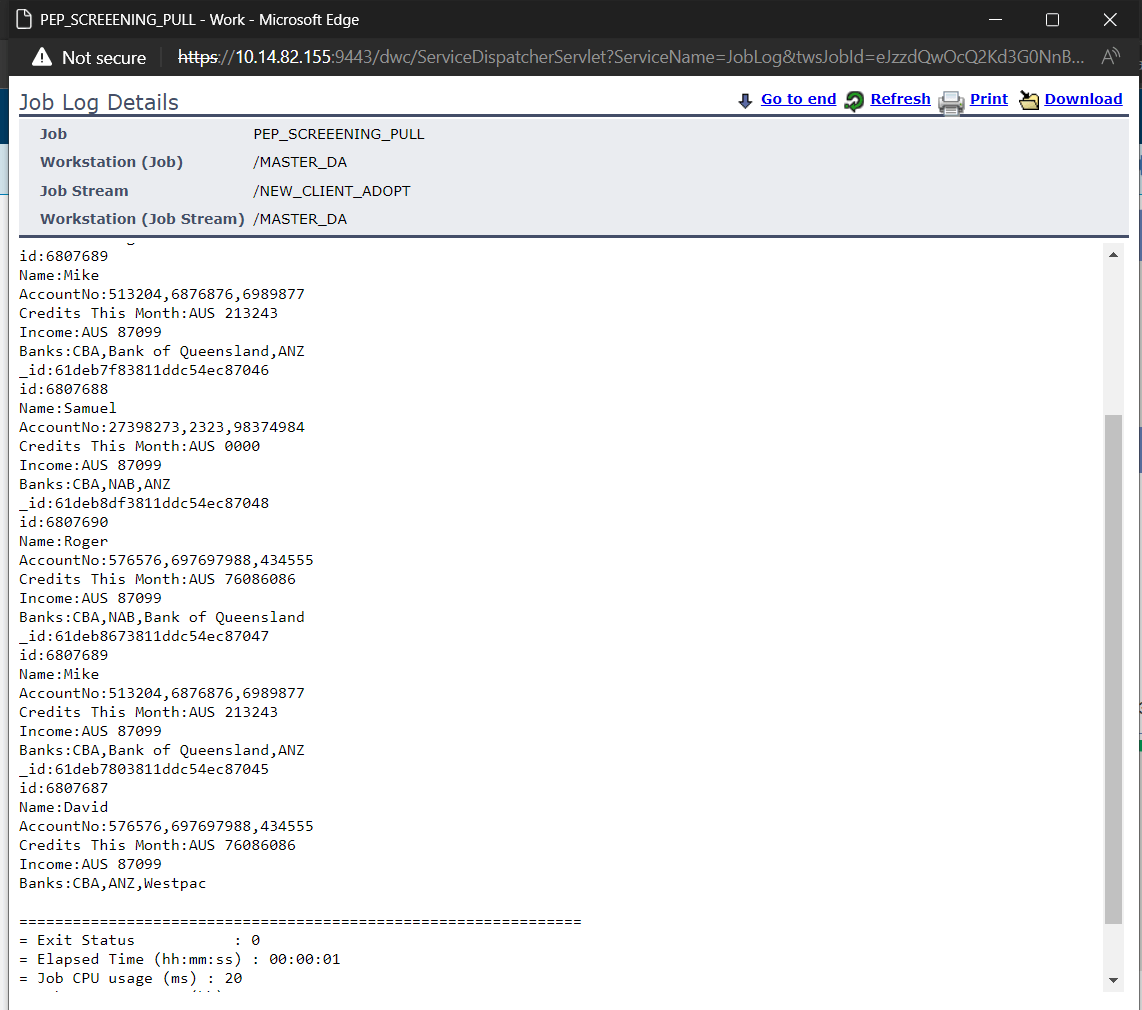
Task: Click the Download folder icon
Action: 1029,100
